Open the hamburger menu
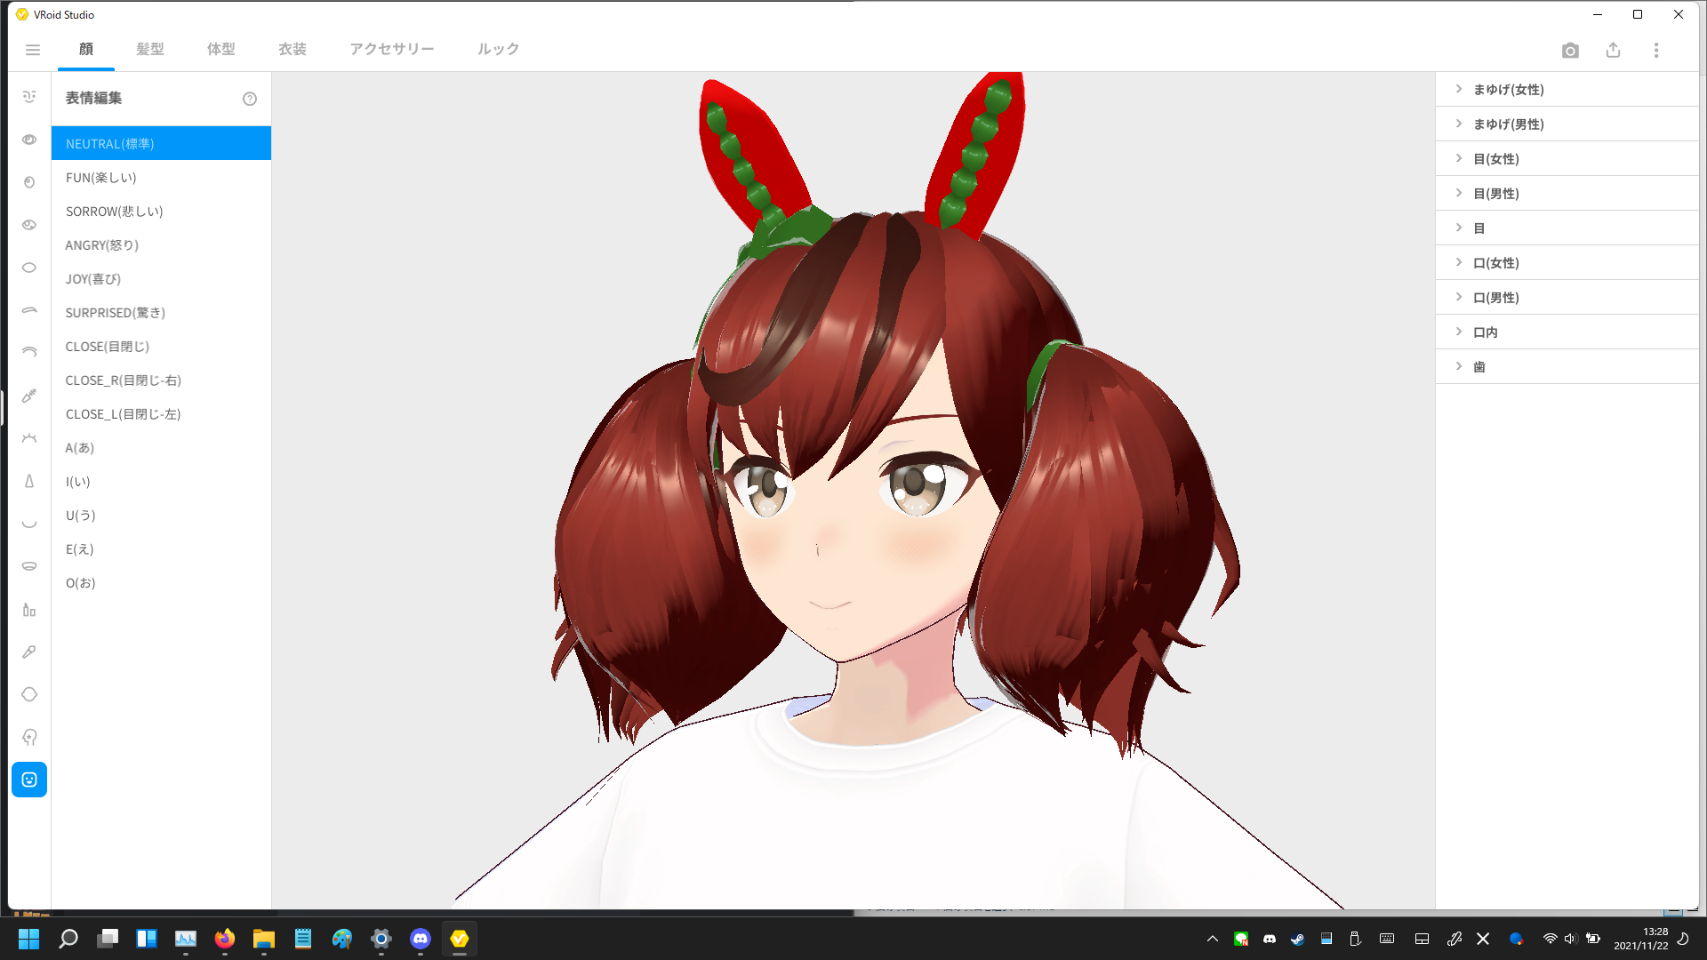This screenshot has height=960, width=1707. [33, 50]
